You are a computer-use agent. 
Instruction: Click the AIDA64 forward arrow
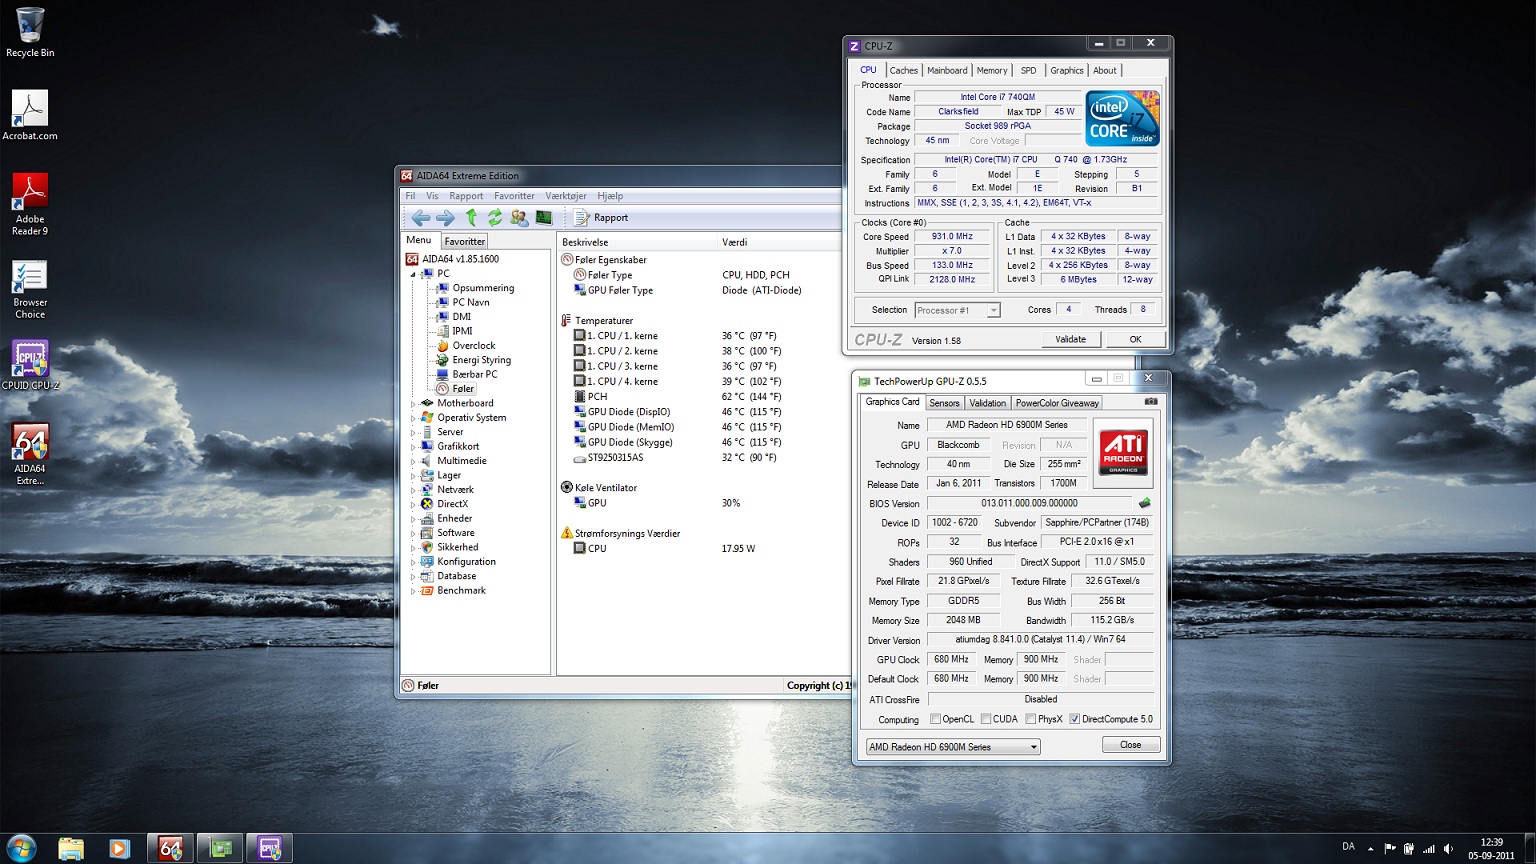(446, 218)
